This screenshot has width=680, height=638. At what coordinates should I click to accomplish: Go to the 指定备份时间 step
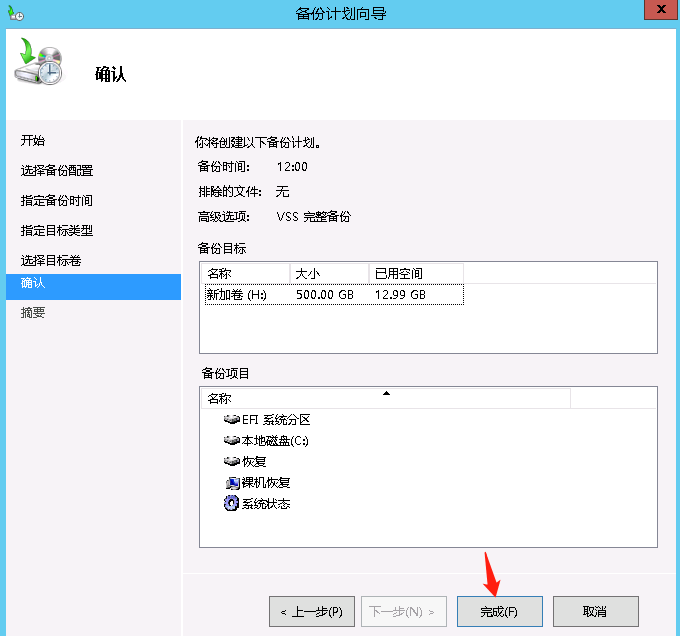pos(56,200)
